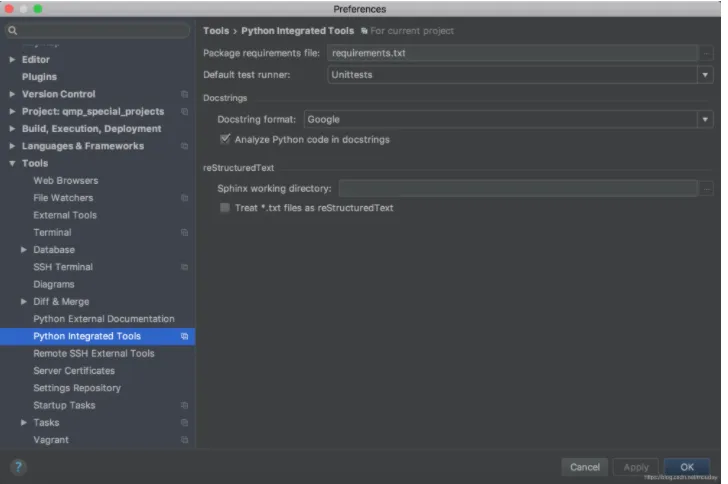
Task: Click the Sphinx working directory field
Action: click(x=517, y=188)
